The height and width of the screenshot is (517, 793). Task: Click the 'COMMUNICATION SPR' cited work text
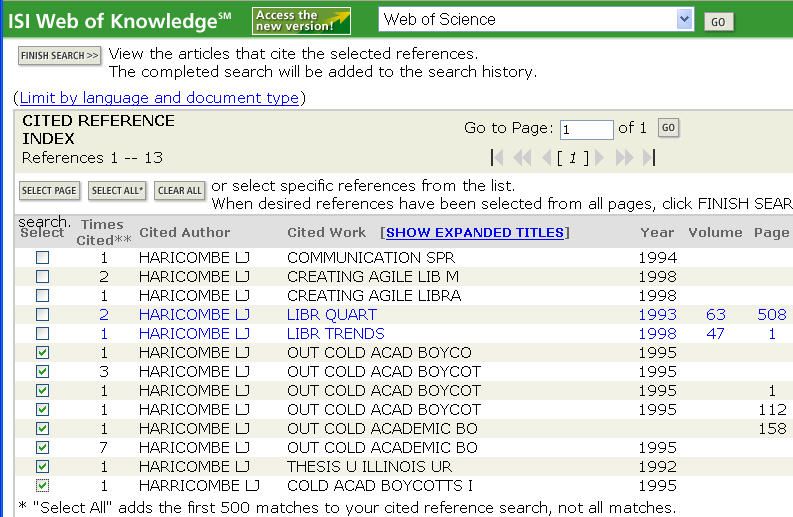coord(371,257)
